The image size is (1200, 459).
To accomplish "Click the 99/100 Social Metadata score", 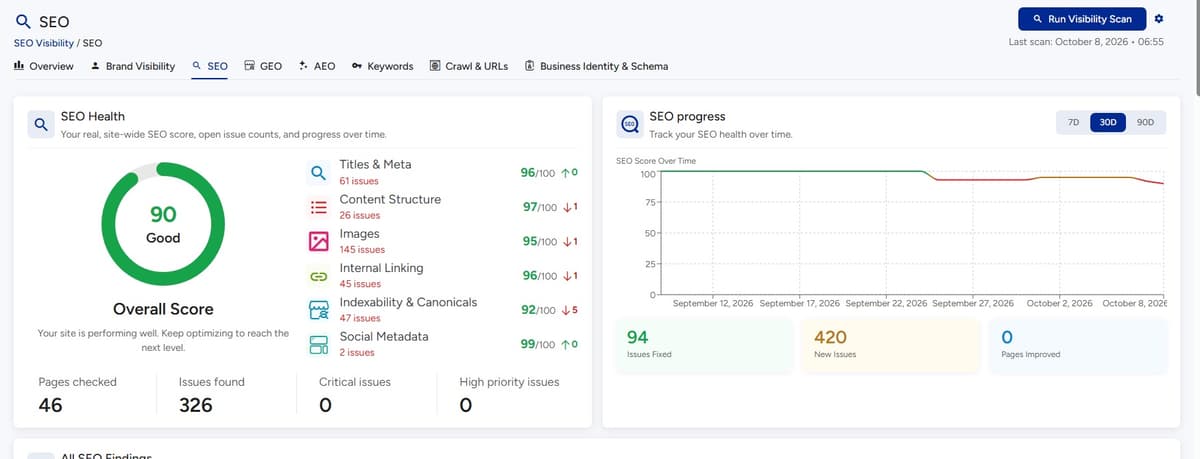I will [539, 344].
